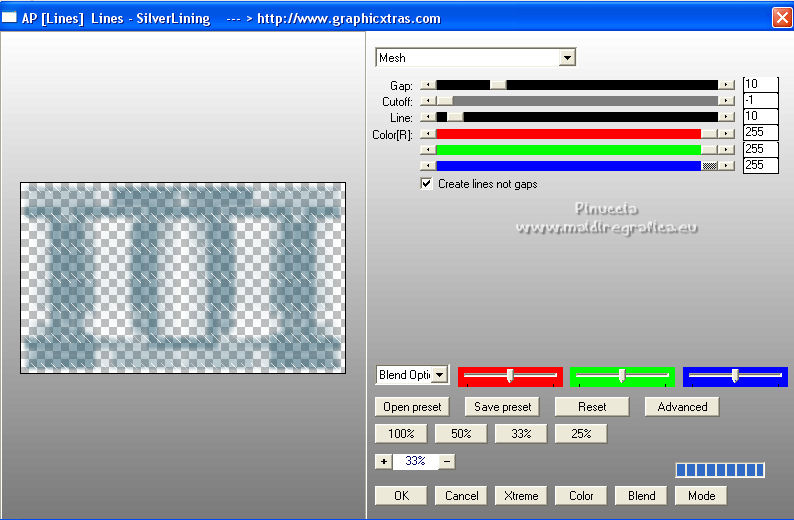Confirm with the OK button
The image size is (794, 520).
tap(401, 496)
